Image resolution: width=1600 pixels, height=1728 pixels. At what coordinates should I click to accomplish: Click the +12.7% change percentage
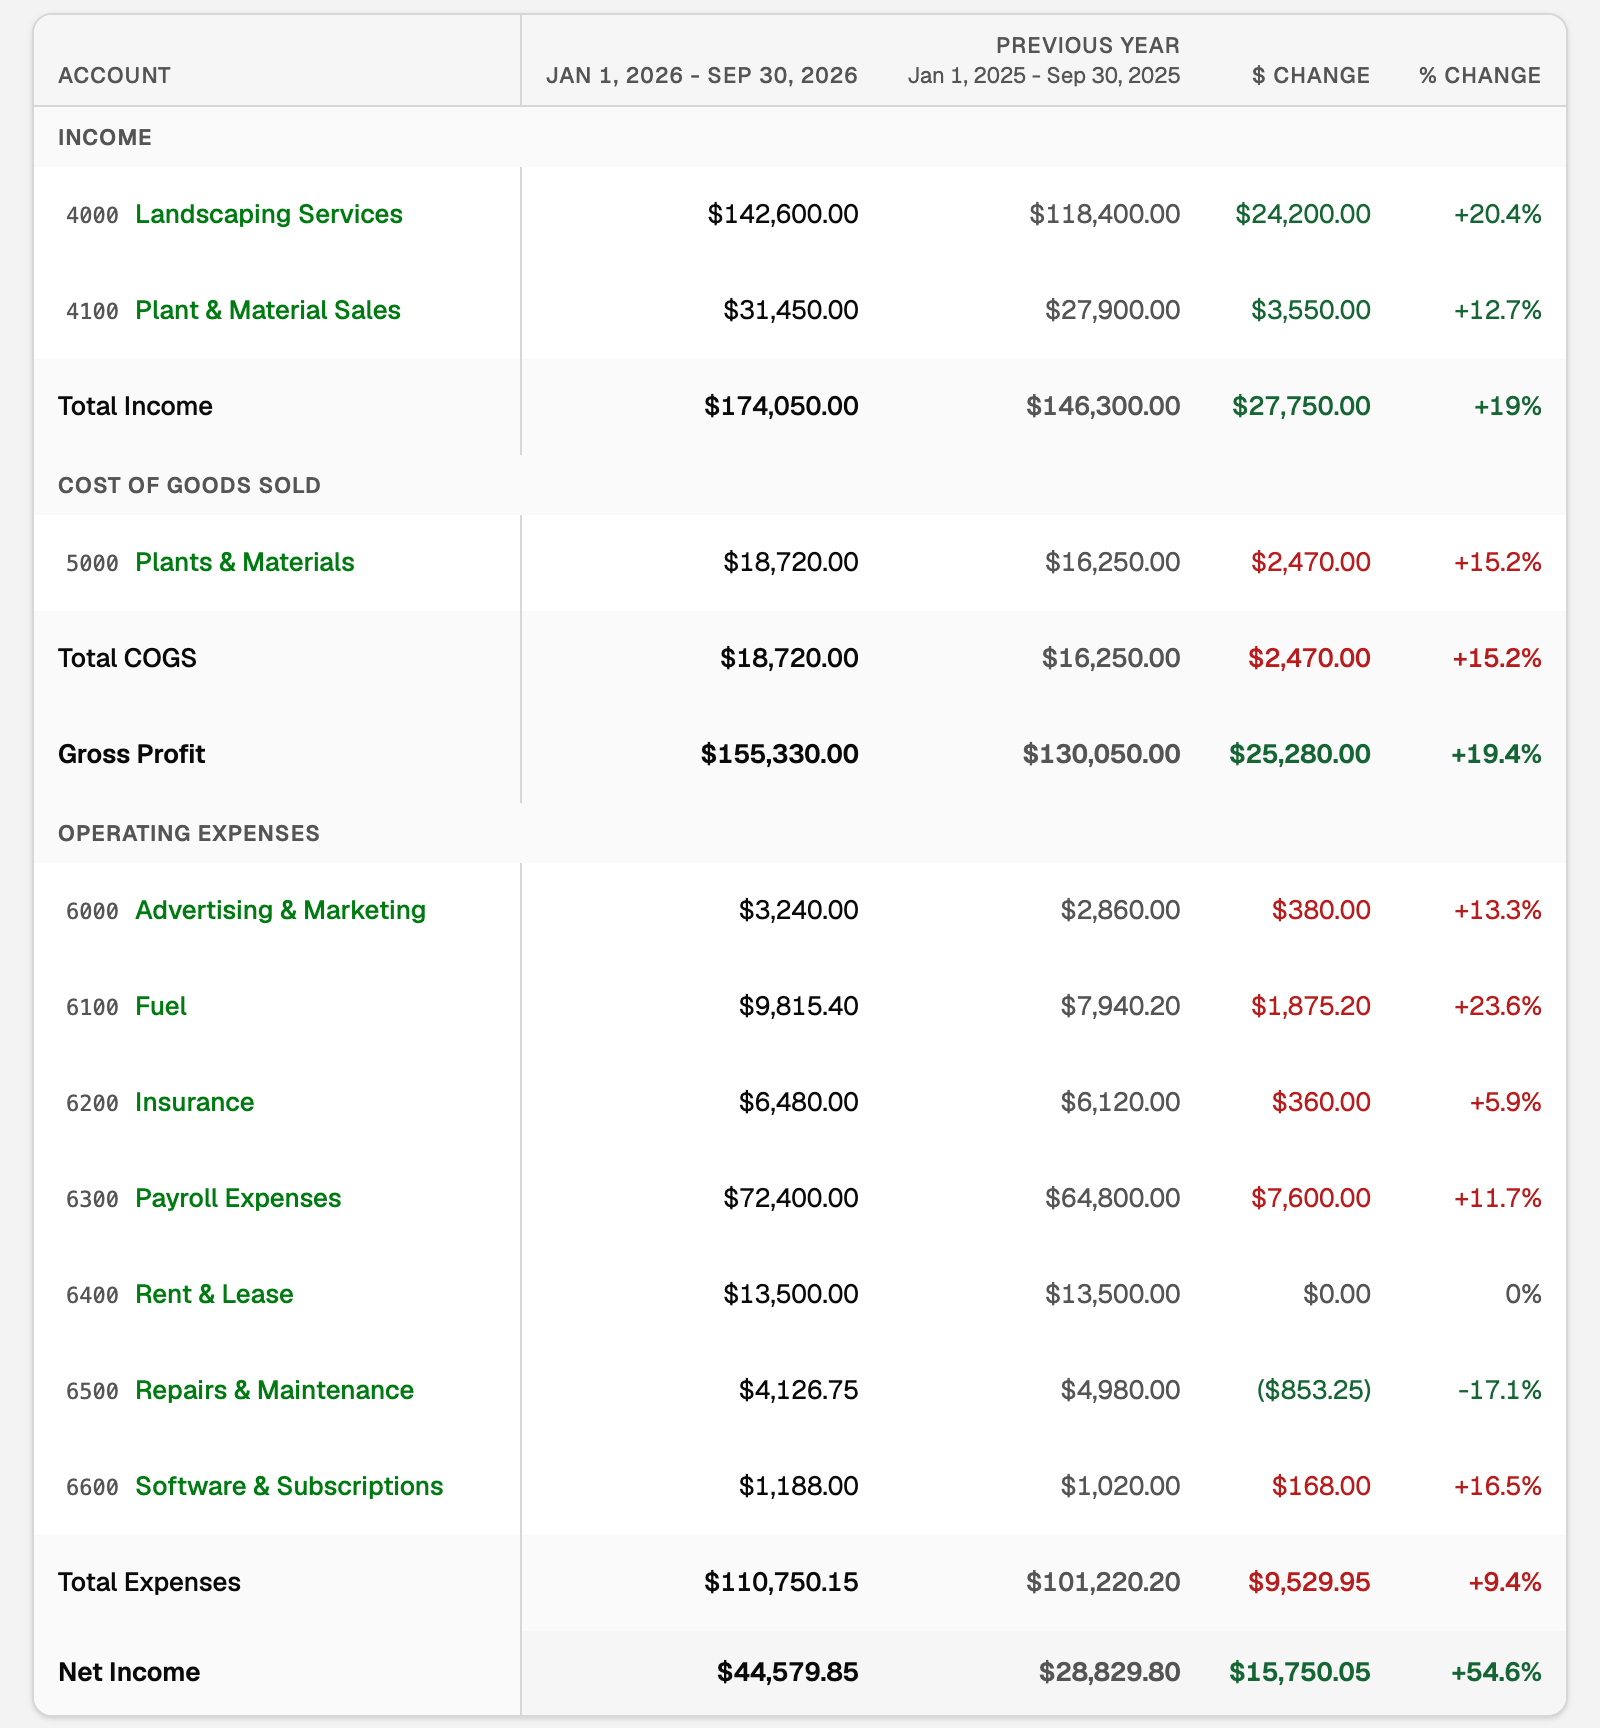coord(1497,310)
